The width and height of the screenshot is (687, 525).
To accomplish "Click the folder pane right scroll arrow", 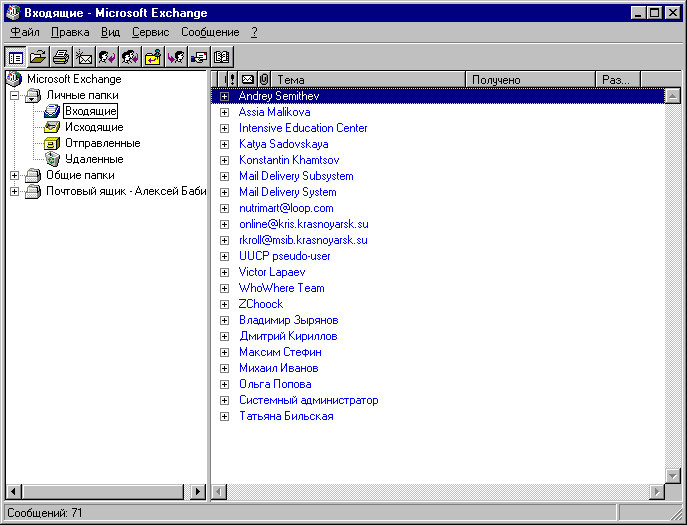I will point(198,492).
